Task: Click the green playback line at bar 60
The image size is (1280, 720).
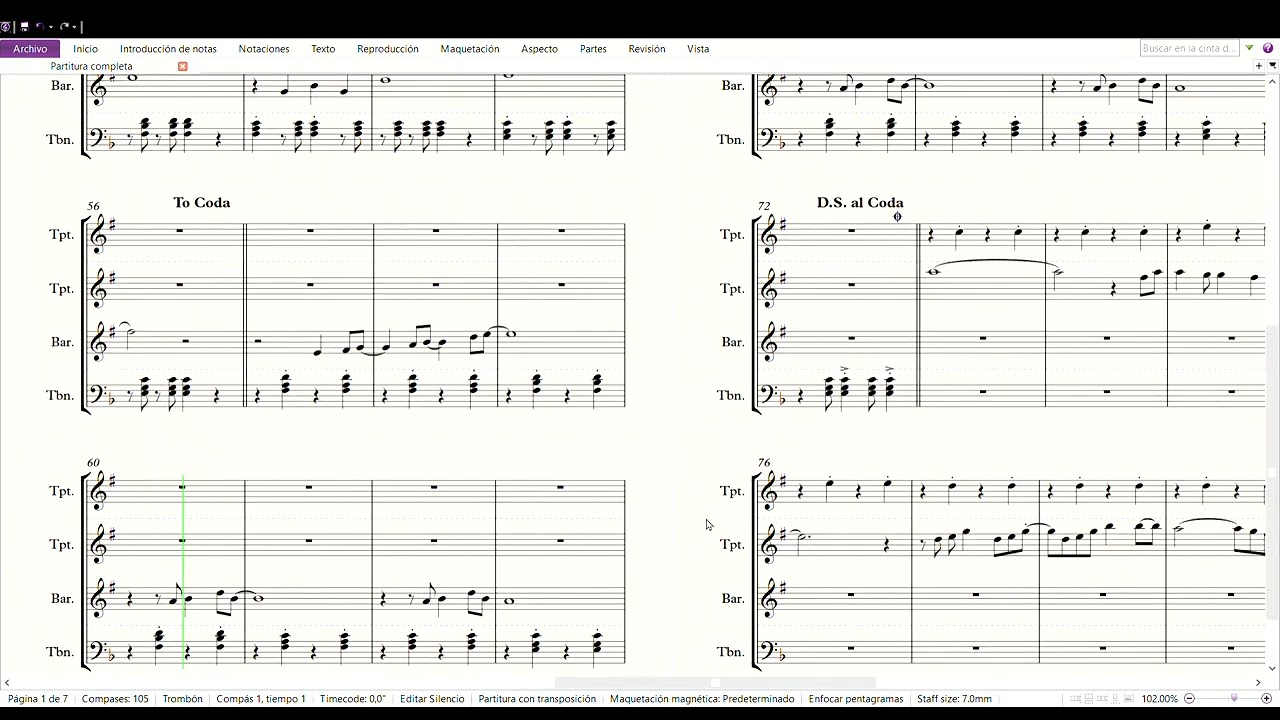Action: [184, 572]
